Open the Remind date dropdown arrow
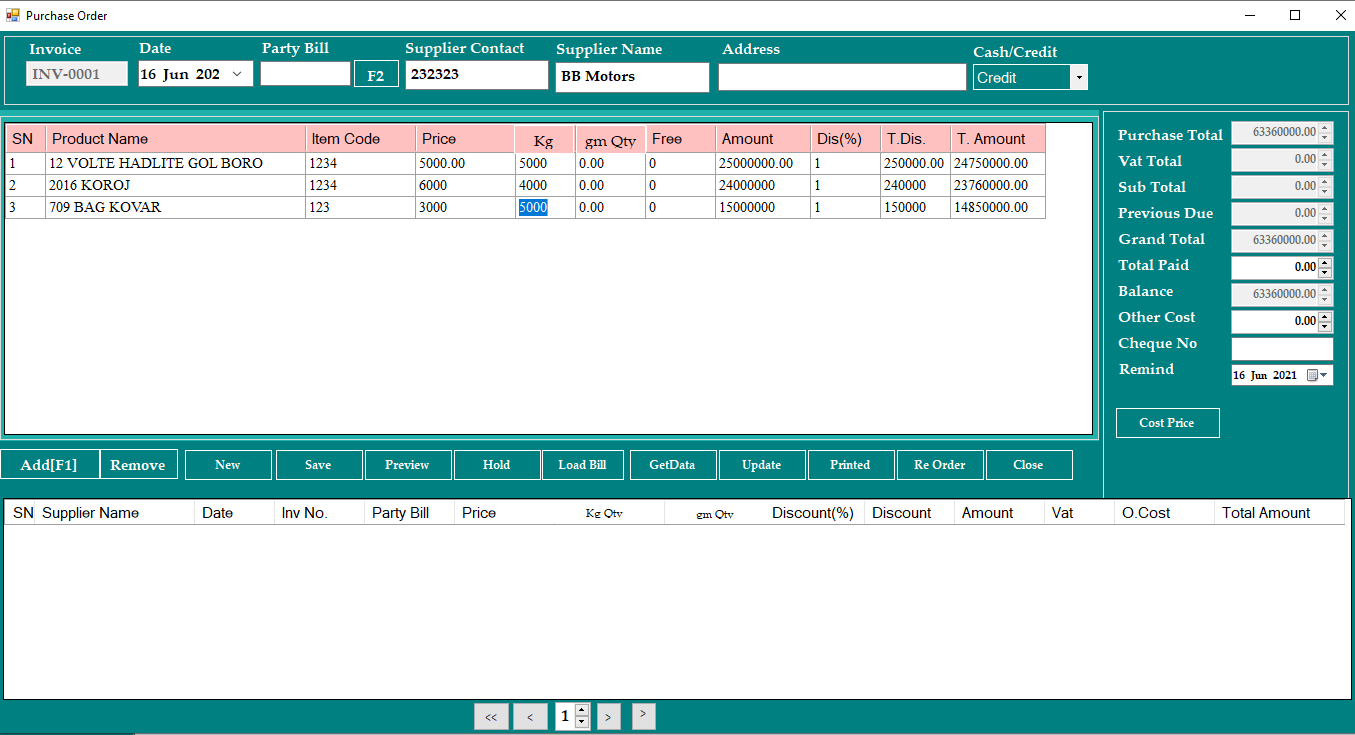 tap(1326, 375)
